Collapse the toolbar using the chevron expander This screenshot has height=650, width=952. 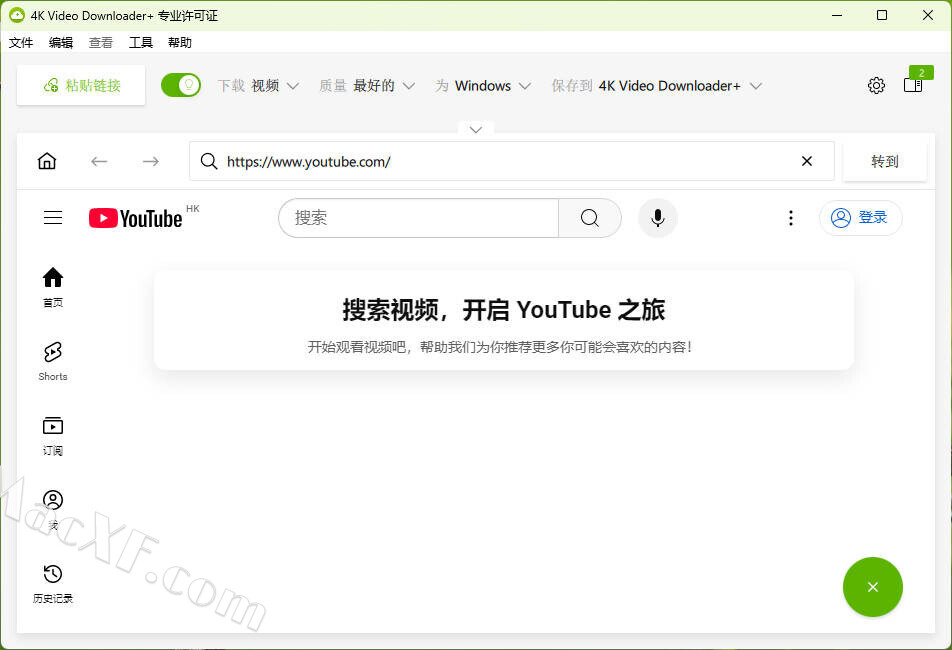476,129
